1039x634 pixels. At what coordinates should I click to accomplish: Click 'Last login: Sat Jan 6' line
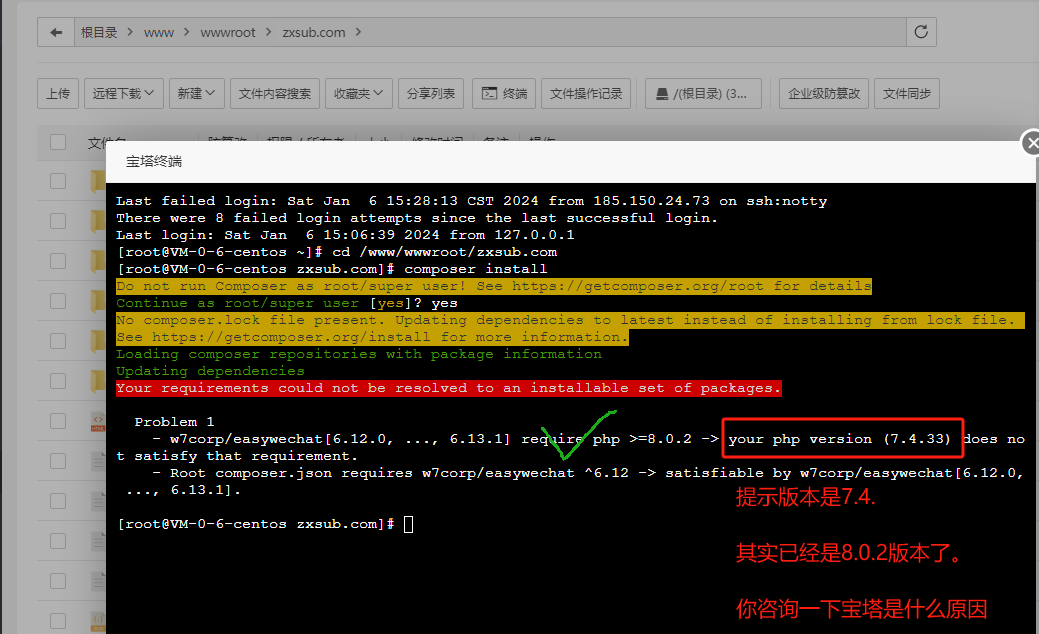345,235
